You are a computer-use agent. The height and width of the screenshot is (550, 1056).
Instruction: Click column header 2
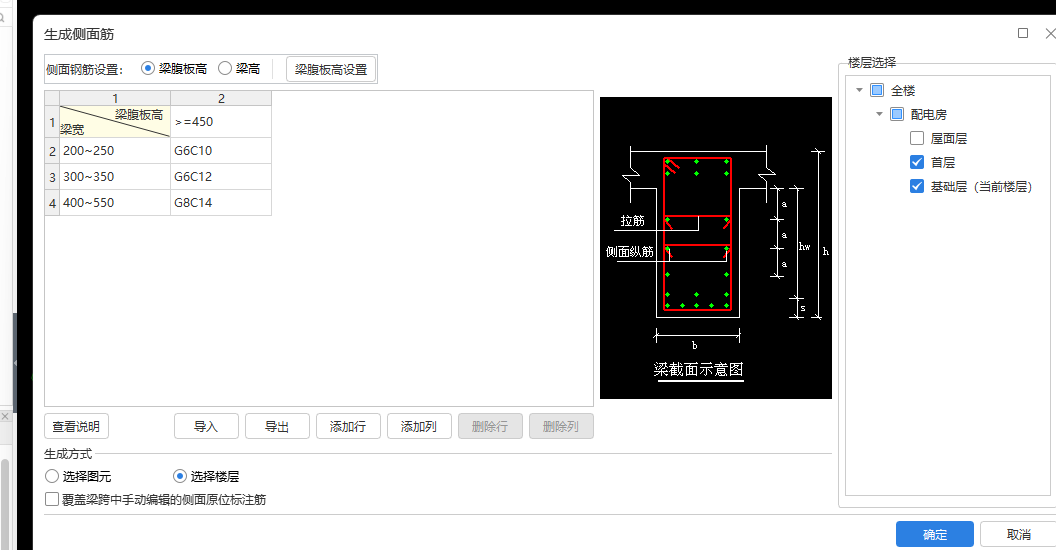coord(221,98)
